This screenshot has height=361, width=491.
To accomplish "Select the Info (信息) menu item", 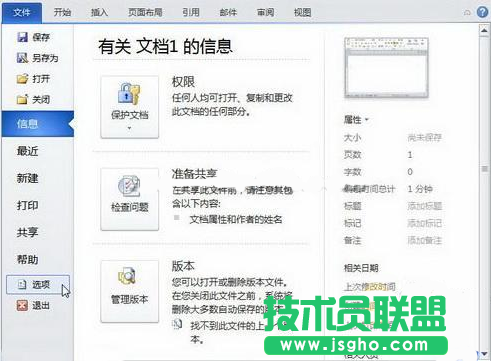I will (38, 124).
